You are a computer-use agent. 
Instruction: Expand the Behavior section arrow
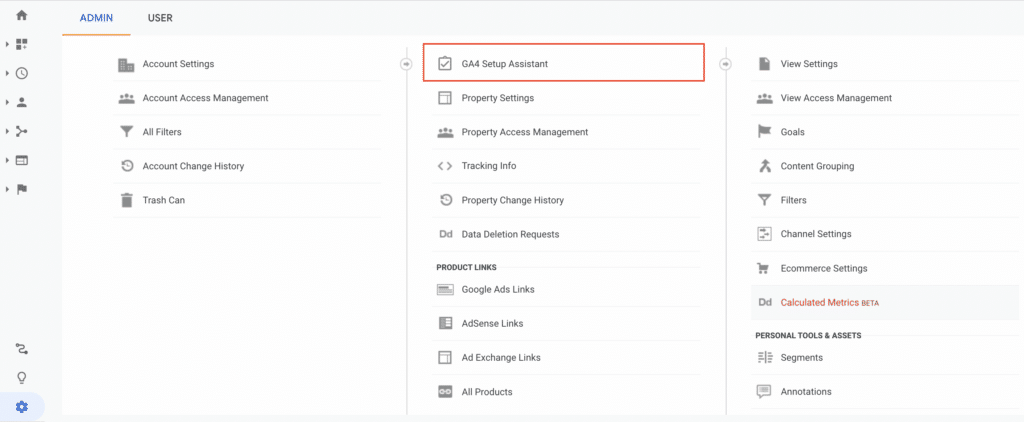tap(7, 160)
